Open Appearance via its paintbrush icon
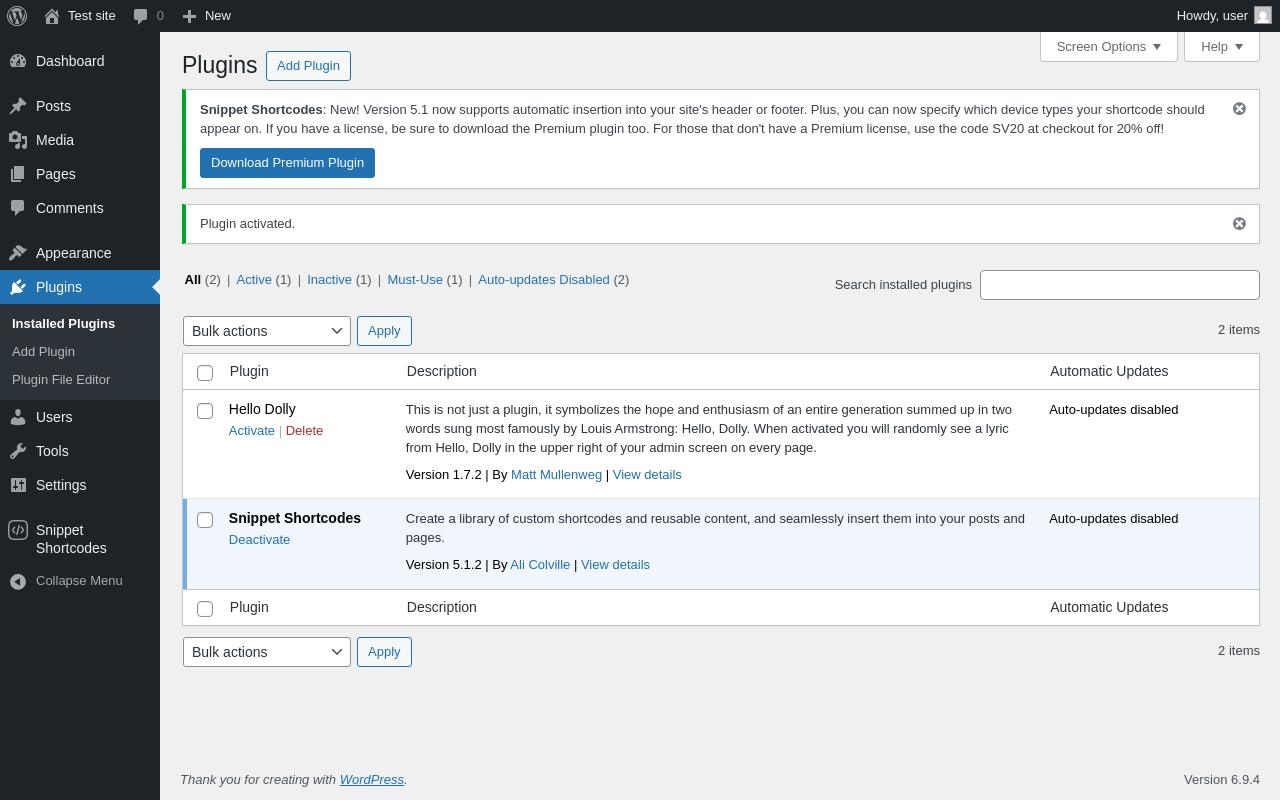 pos(18,253)
